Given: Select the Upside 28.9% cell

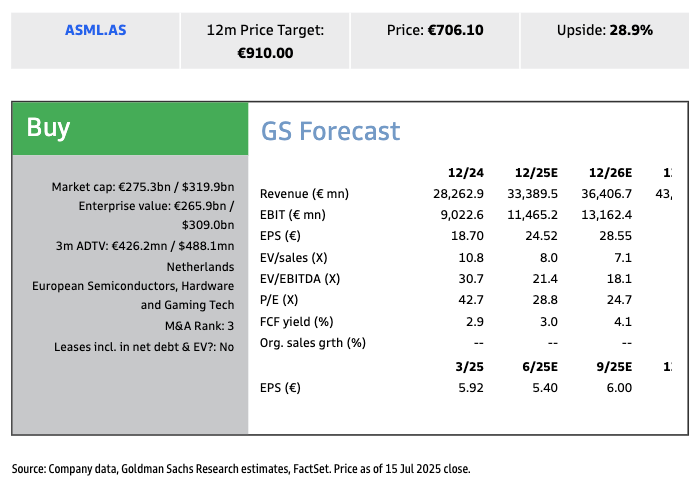Looking at the screenshot, I should click(604, 30).
